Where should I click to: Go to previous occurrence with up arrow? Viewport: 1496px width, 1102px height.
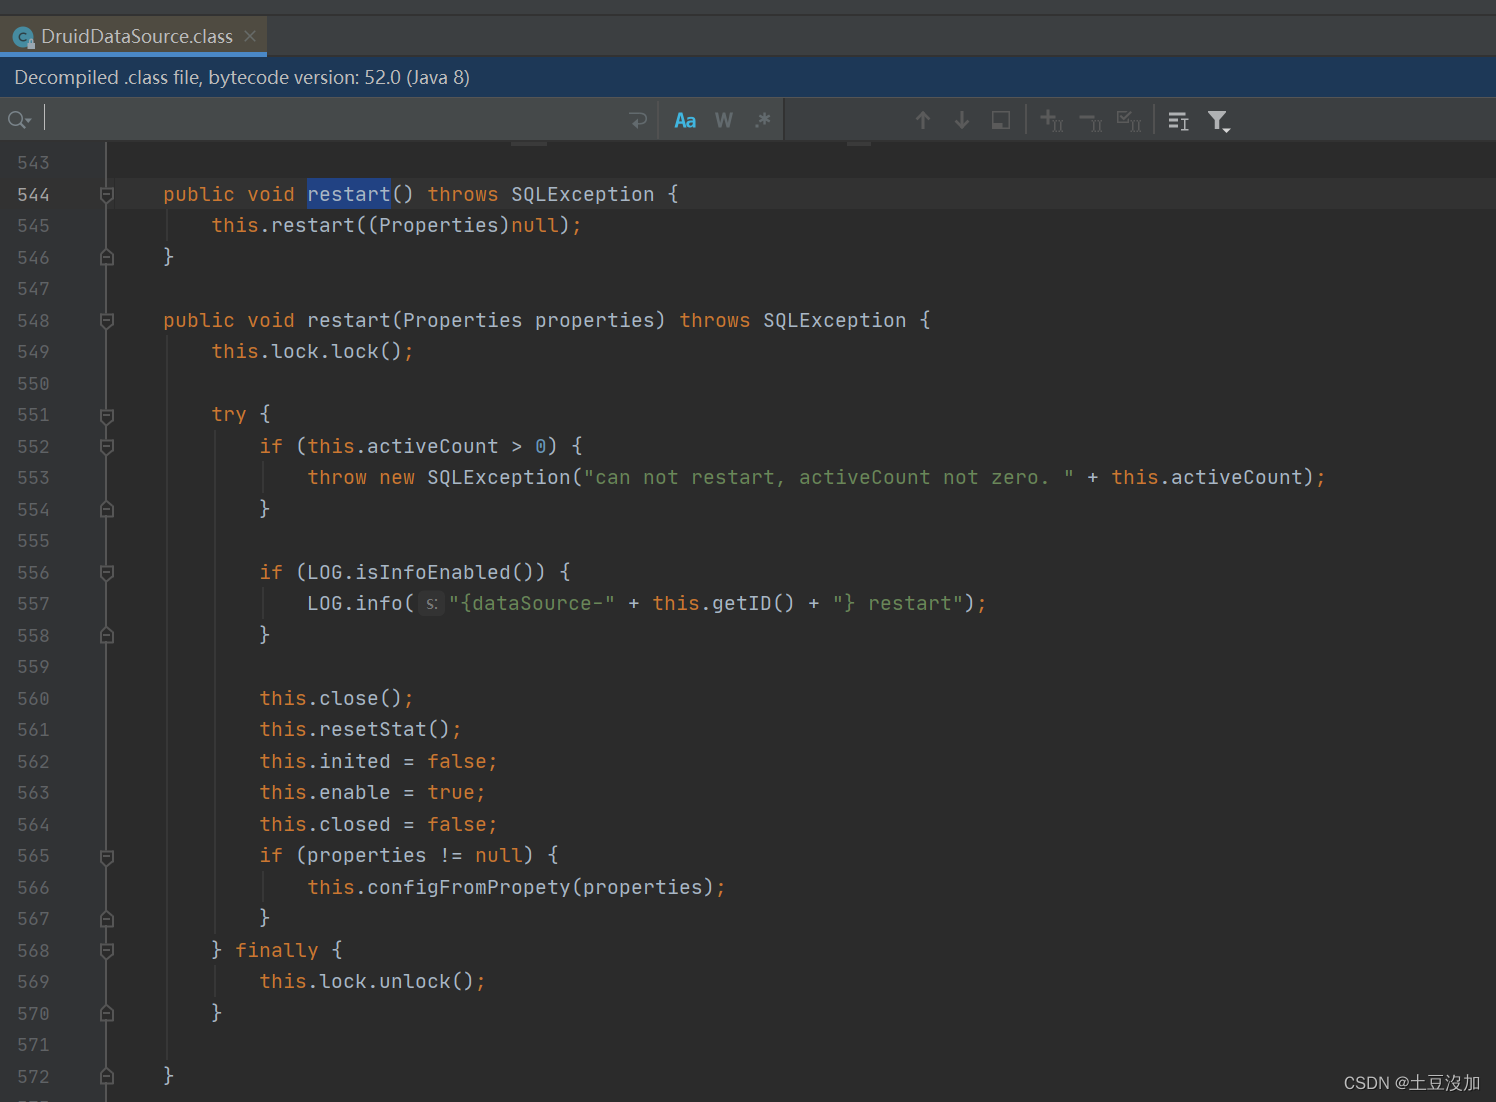click(923, 120)
